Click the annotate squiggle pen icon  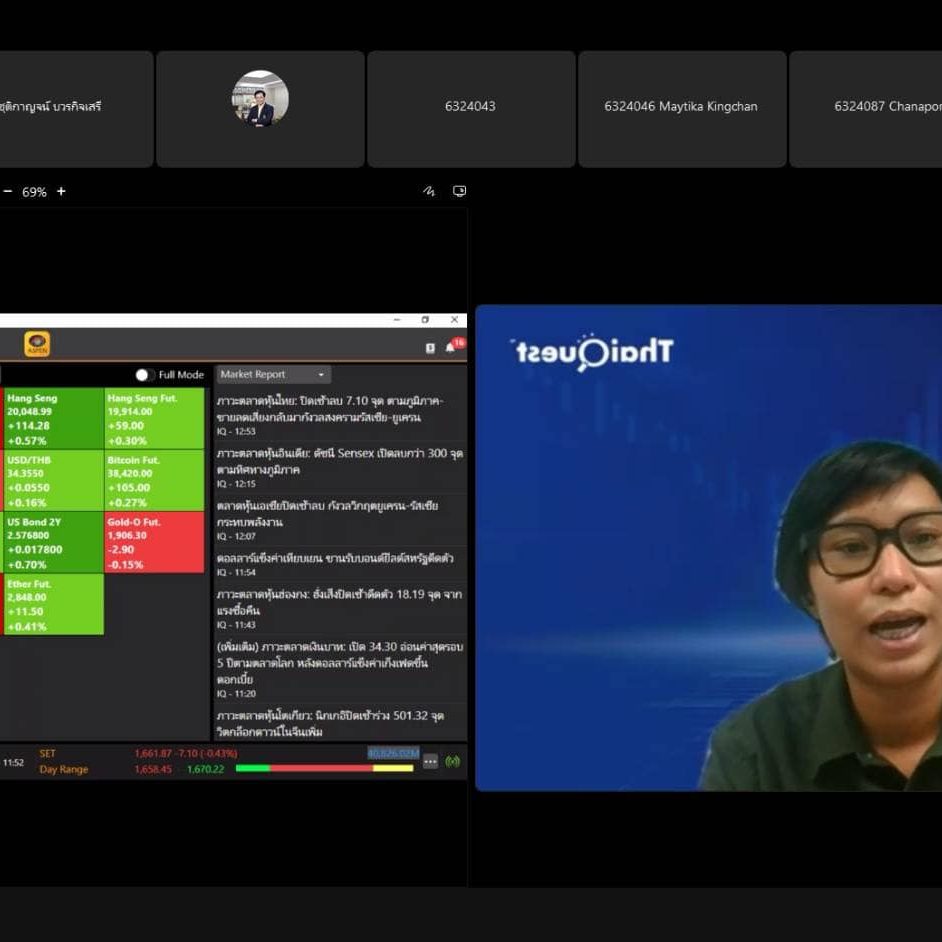[x=429, y=191]
